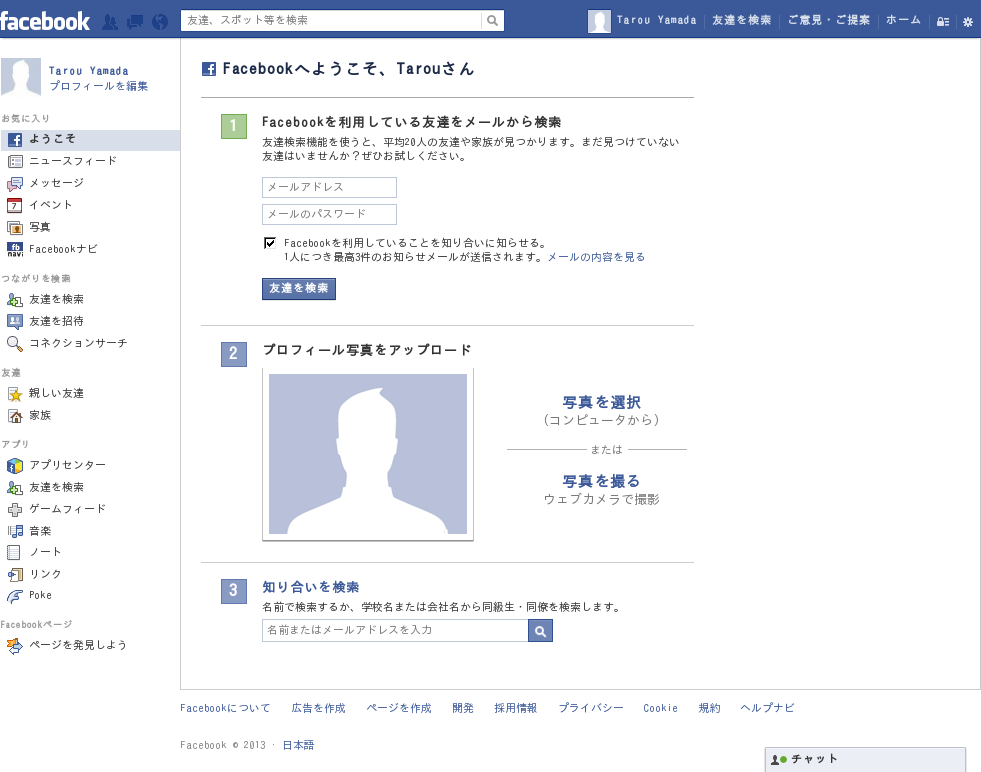Click the 家族 house icon
This screenshot has width=981, height=772.
[x=15, y=415]
